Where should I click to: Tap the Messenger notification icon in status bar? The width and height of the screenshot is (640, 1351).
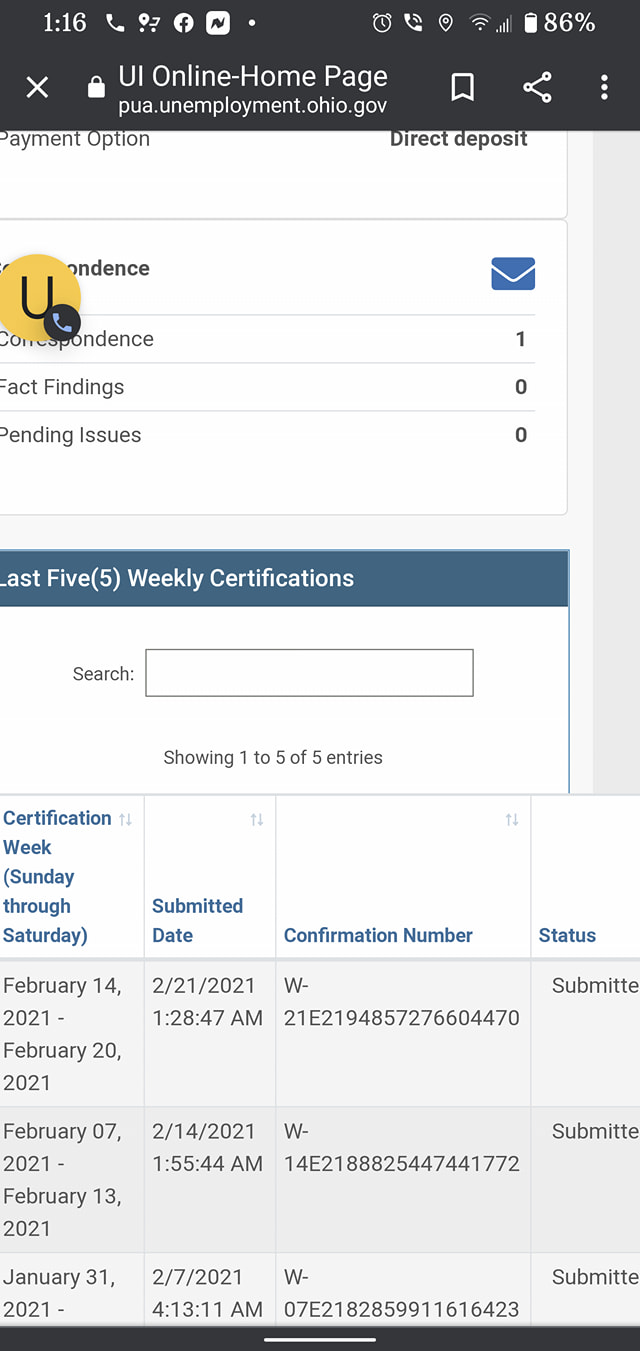tap(217, 23)
